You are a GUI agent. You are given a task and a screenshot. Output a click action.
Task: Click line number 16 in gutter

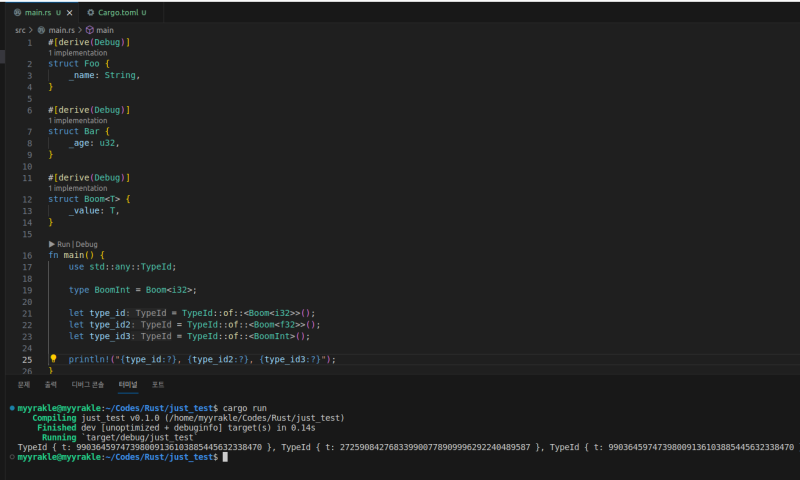click(x=28, y=256)
